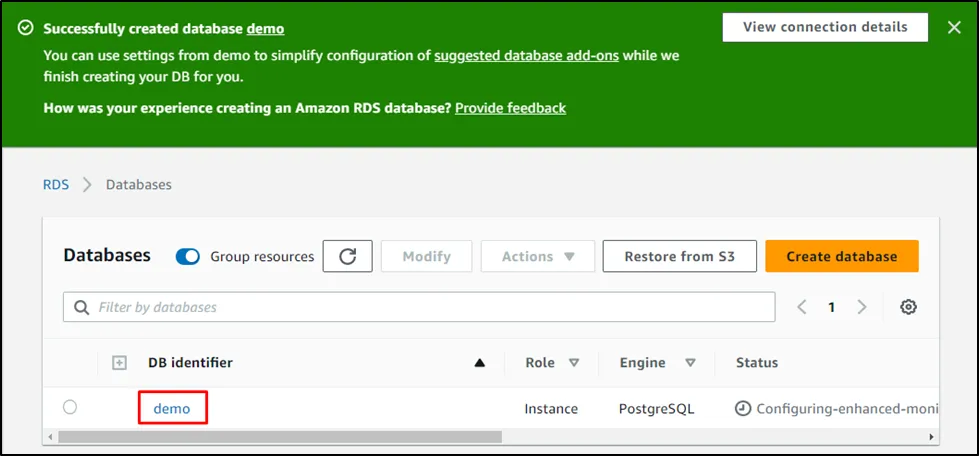Dismiss the green success banner
This screenshot has height=456, width=979.
point(954,28)
